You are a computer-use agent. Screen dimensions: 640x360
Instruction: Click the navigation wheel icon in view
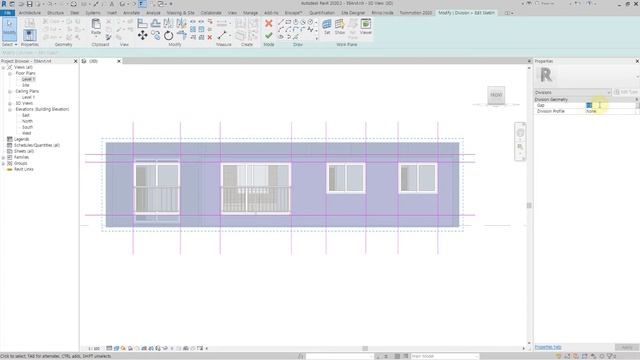(520, 133)
